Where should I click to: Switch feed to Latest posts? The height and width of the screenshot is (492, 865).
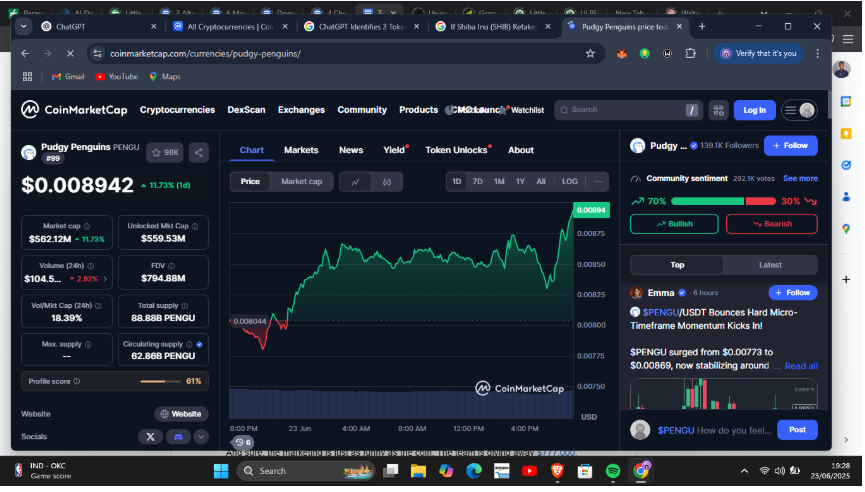click(770, 265)
